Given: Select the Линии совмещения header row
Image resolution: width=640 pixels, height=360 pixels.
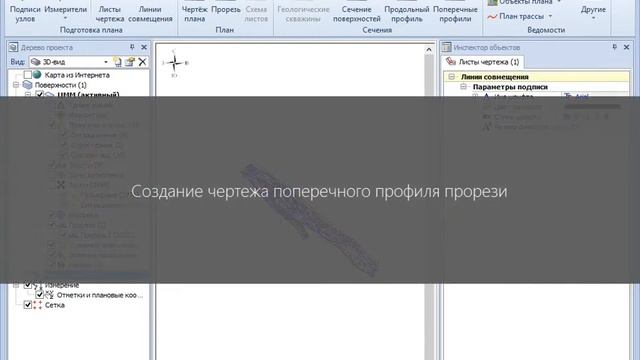Looking at the screenshot, I should (536, 77).
